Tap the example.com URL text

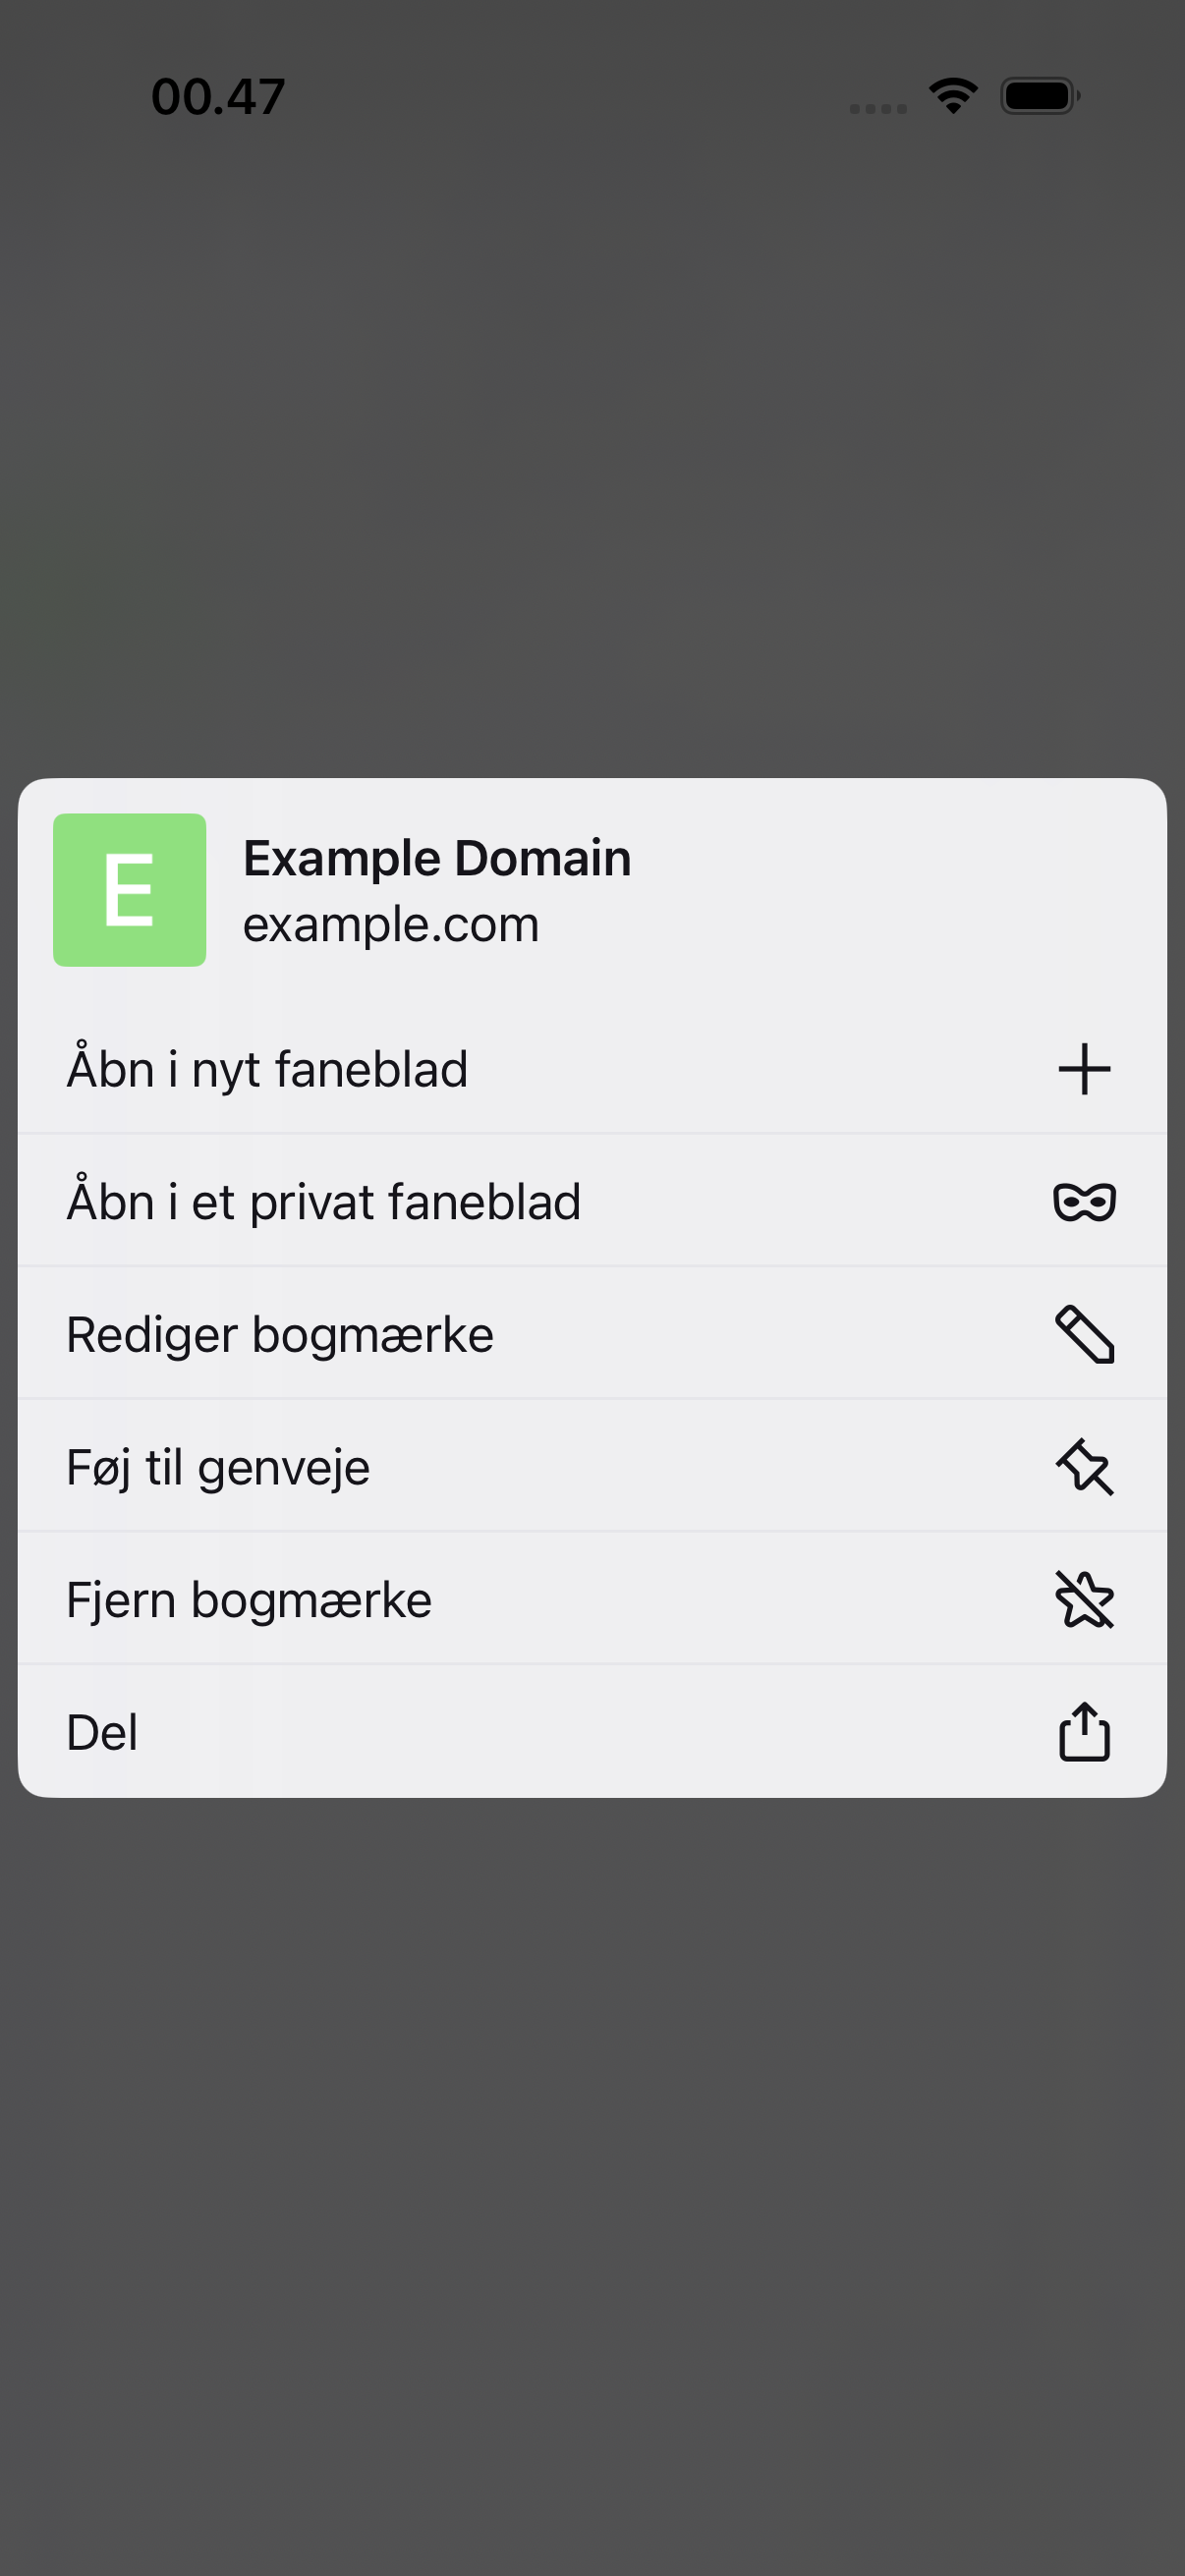[x=391, y=924]
